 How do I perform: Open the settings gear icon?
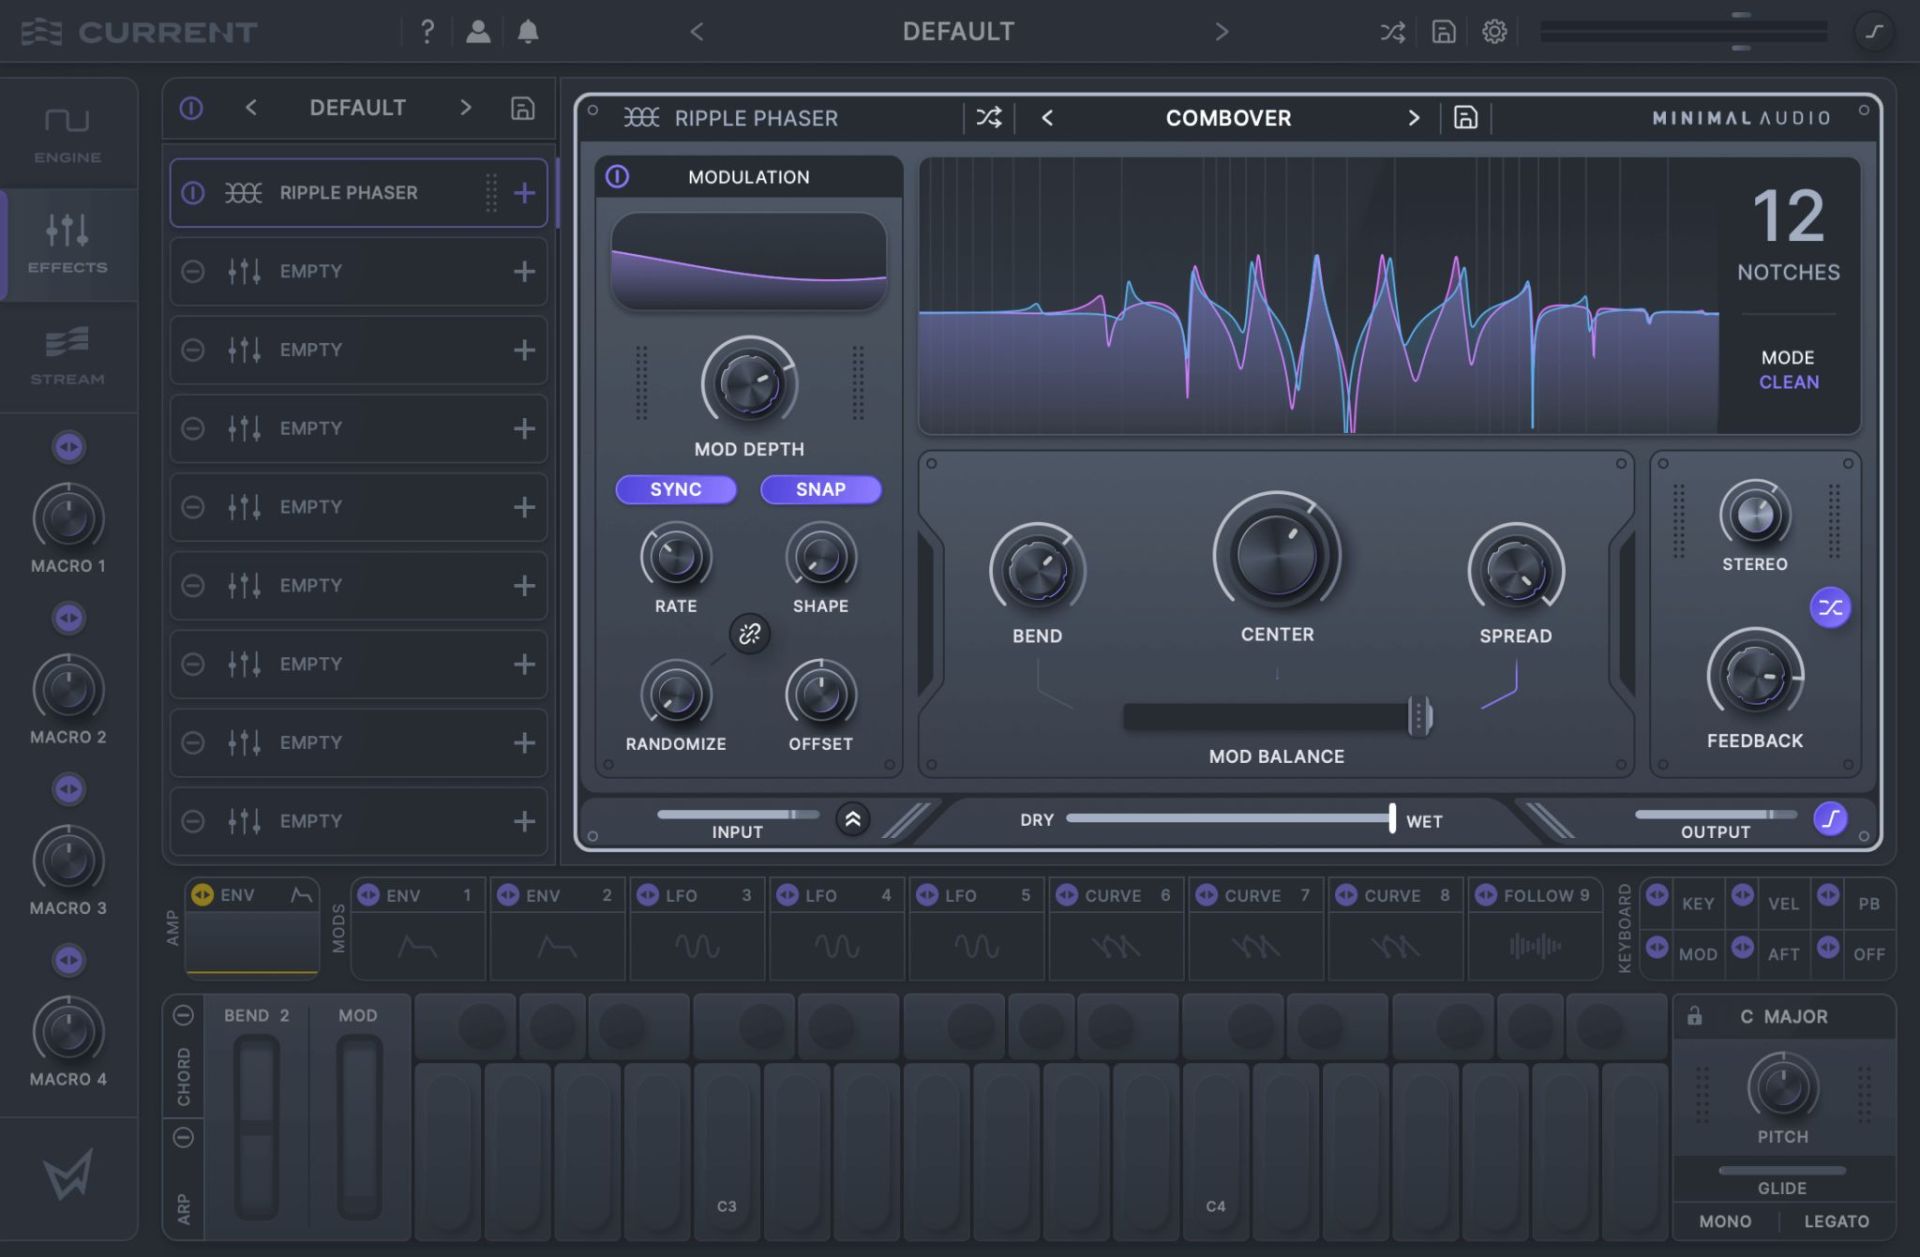tap(1494, 32)
